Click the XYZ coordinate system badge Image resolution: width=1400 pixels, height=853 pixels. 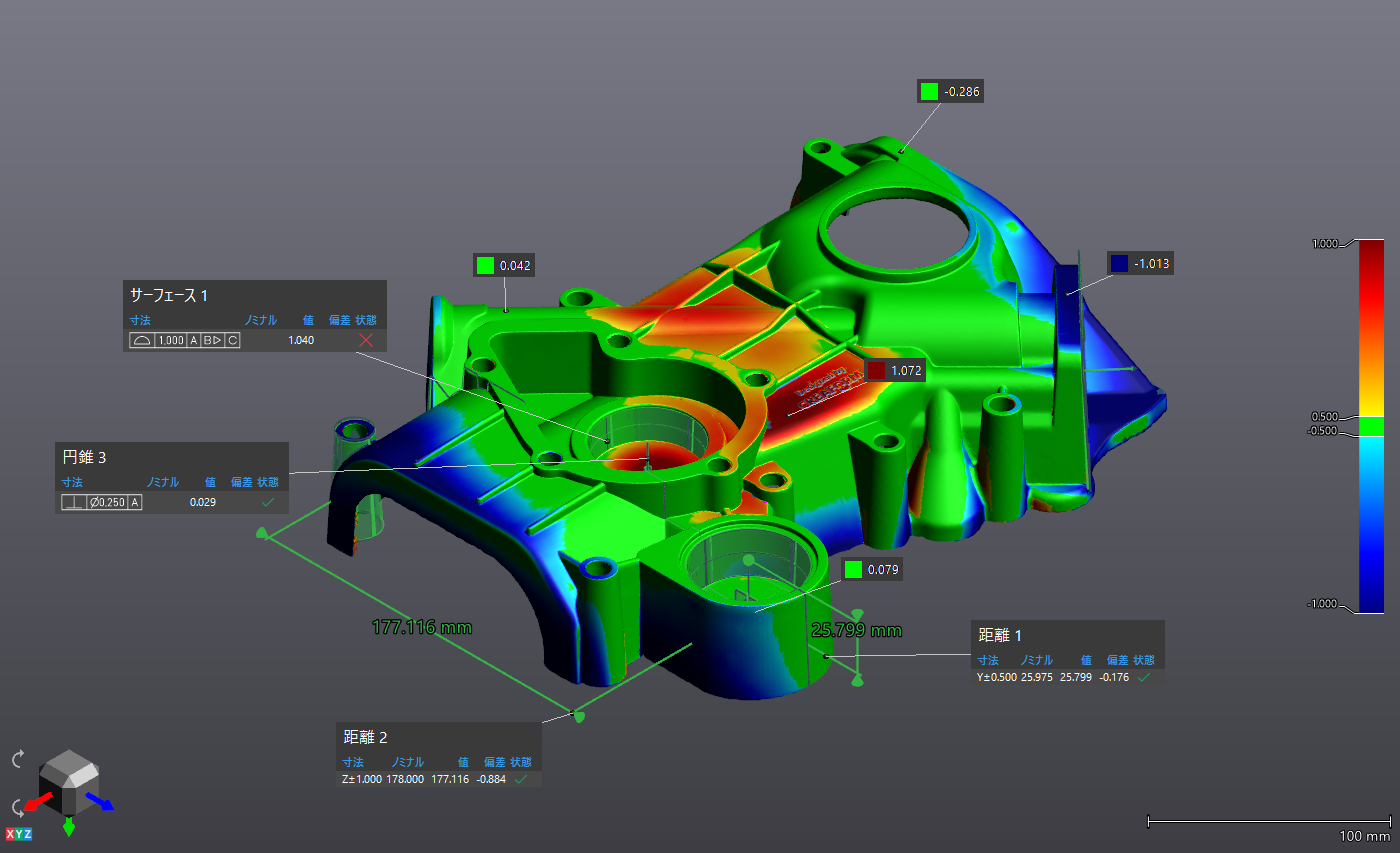point(19,834)
